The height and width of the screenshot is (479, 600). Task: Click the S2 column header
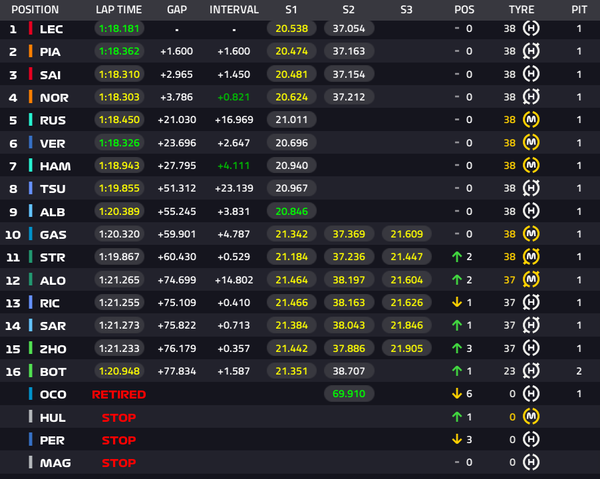coord(349,10)
